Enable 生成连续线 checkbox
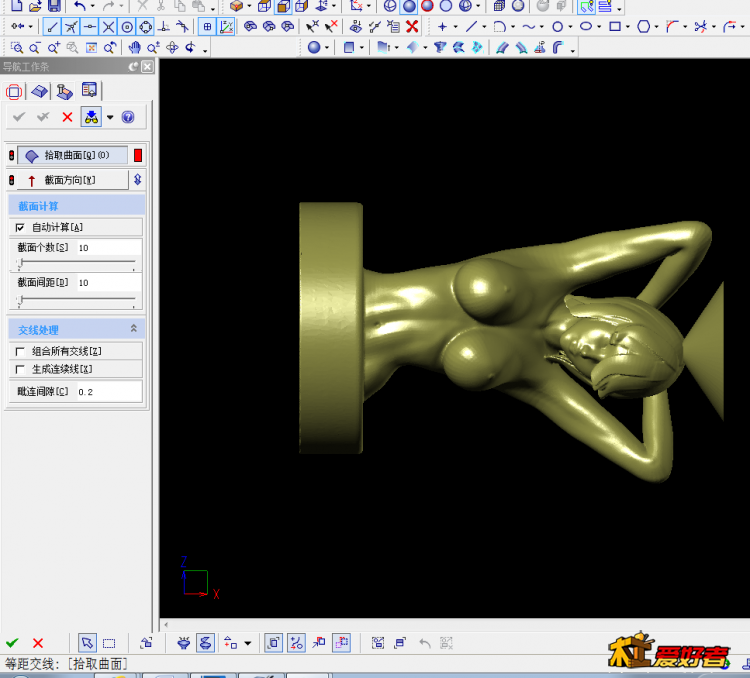Viewport: 750px width, 678px height. pos(20,369)
